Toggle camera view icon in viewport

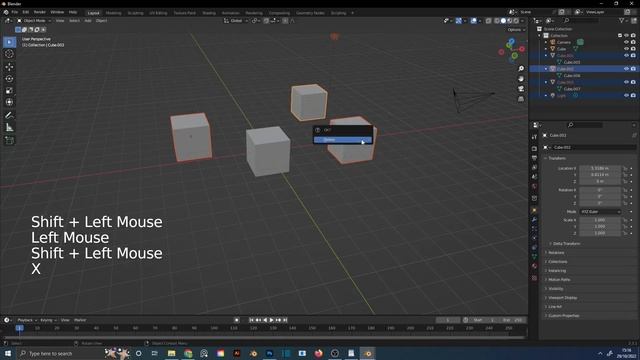pyautogui.click(x=521, y=89)
